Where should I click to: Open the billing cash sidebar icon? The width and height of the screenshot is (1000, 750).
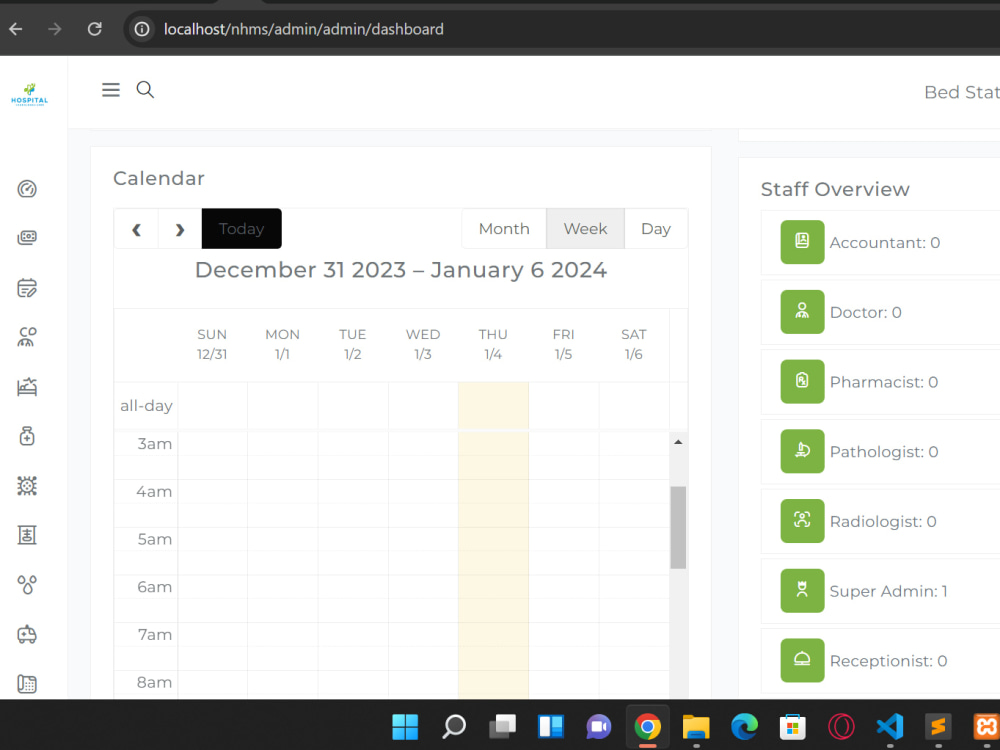coord(27,237)
